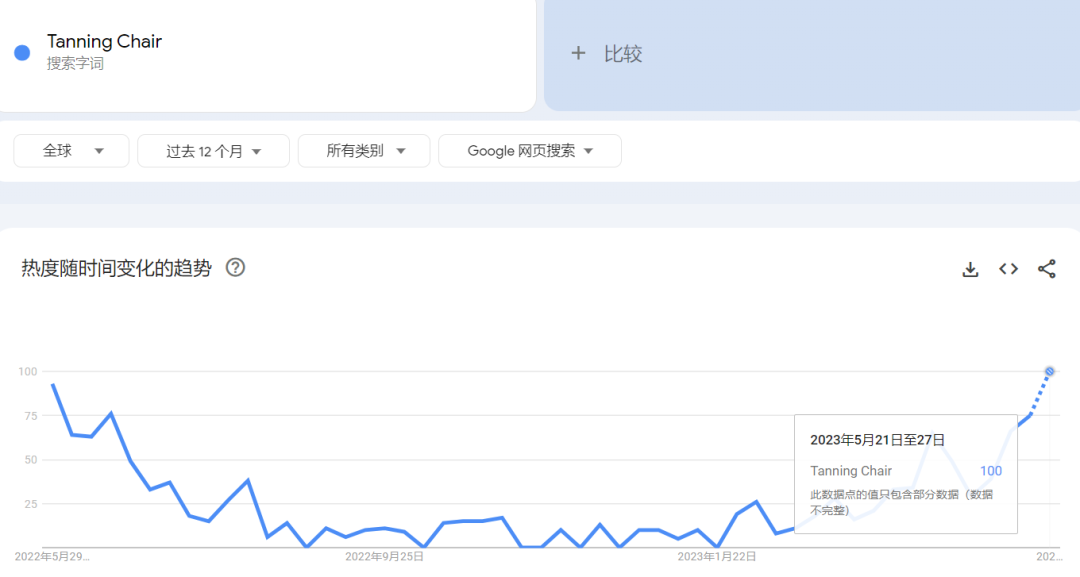1080x577 pixels.
Task: Open the 所有类别 category dropdown
Action: point(364,151)
